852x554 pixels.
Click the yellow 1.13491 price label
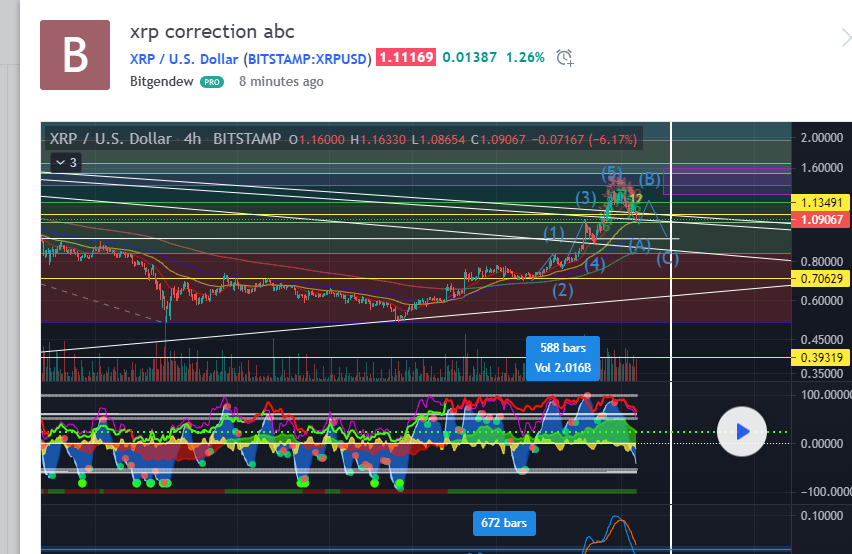819,203
